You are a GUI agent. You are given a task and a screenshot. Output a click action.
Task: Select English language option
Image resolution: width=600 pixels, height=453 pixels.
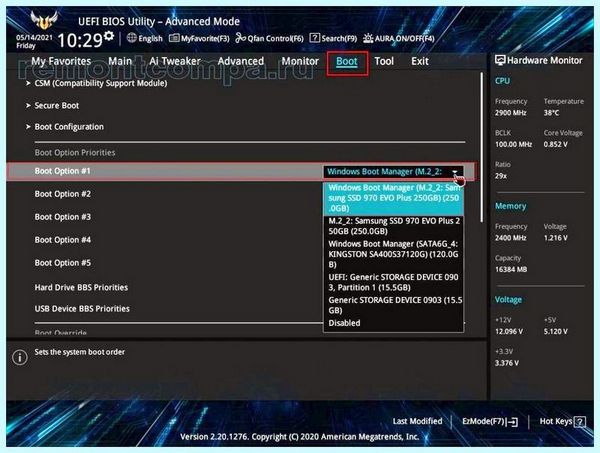pos(150,38)
